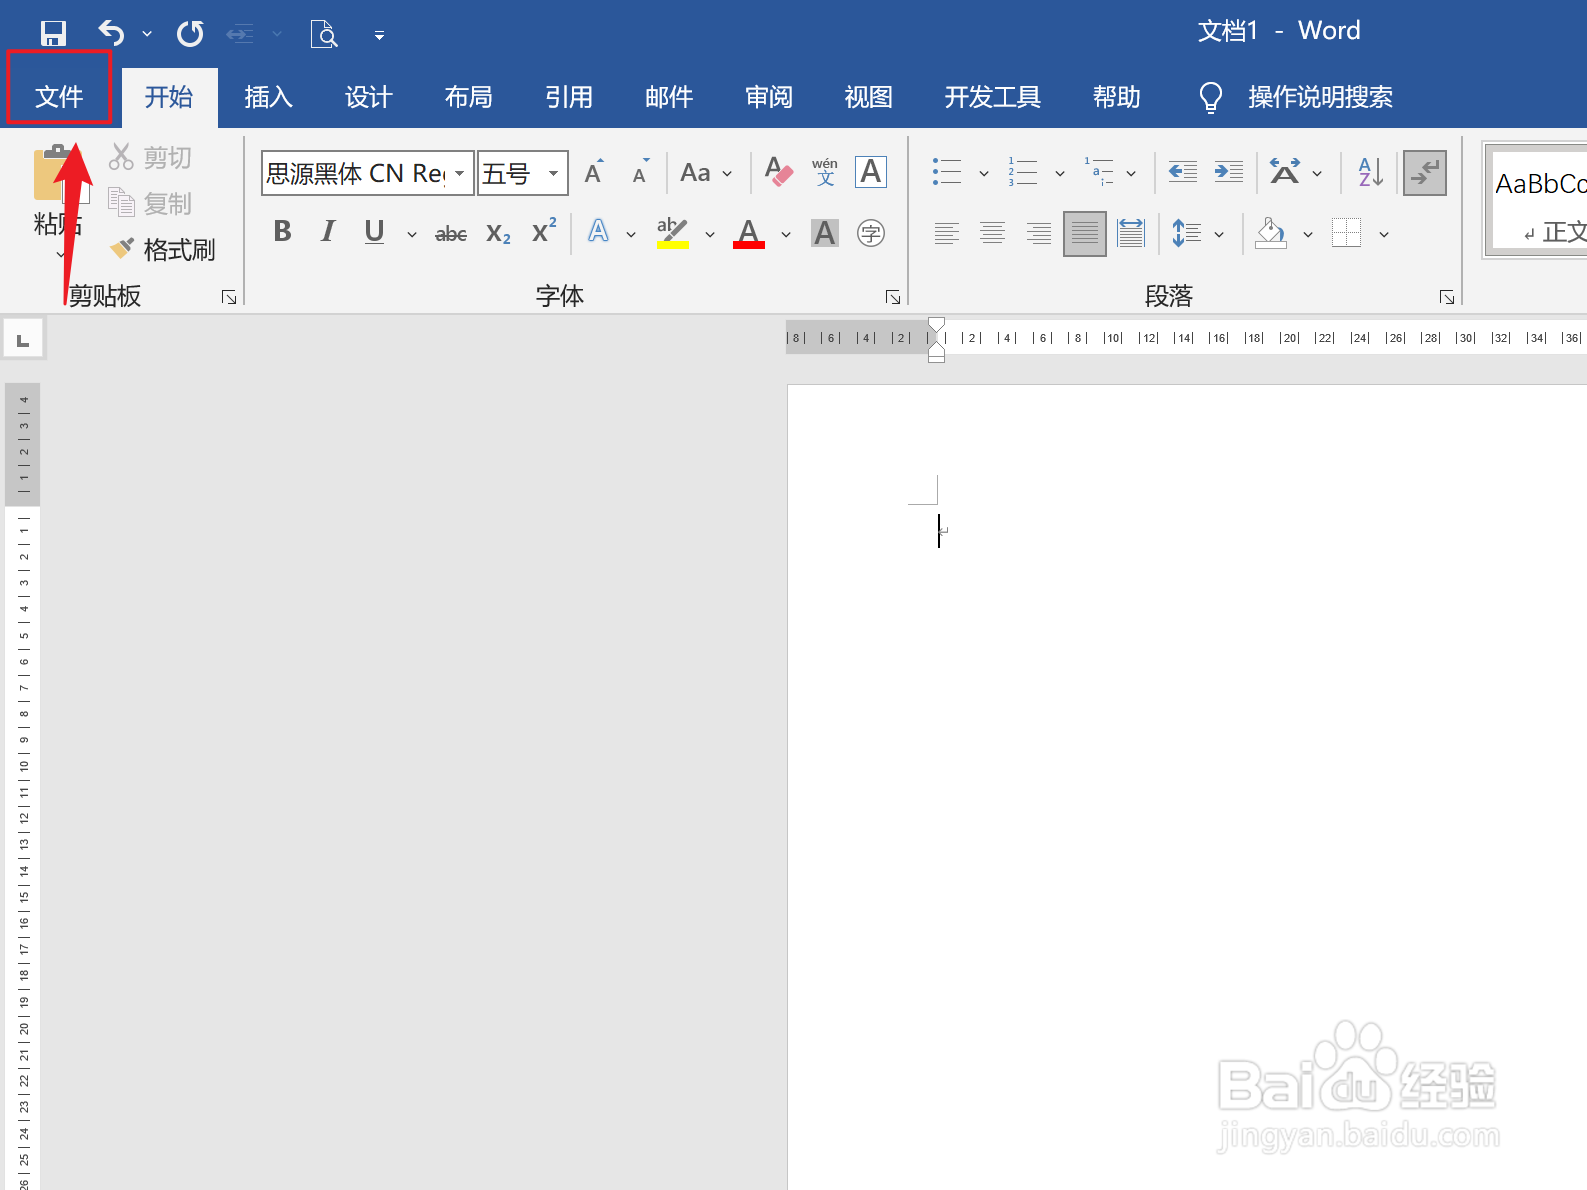The height and width of the screenshot is (1190, 1587).
Task: Click the 操作说明搜索 search box
Action: pyautogui.click(x=1320, y=97)
